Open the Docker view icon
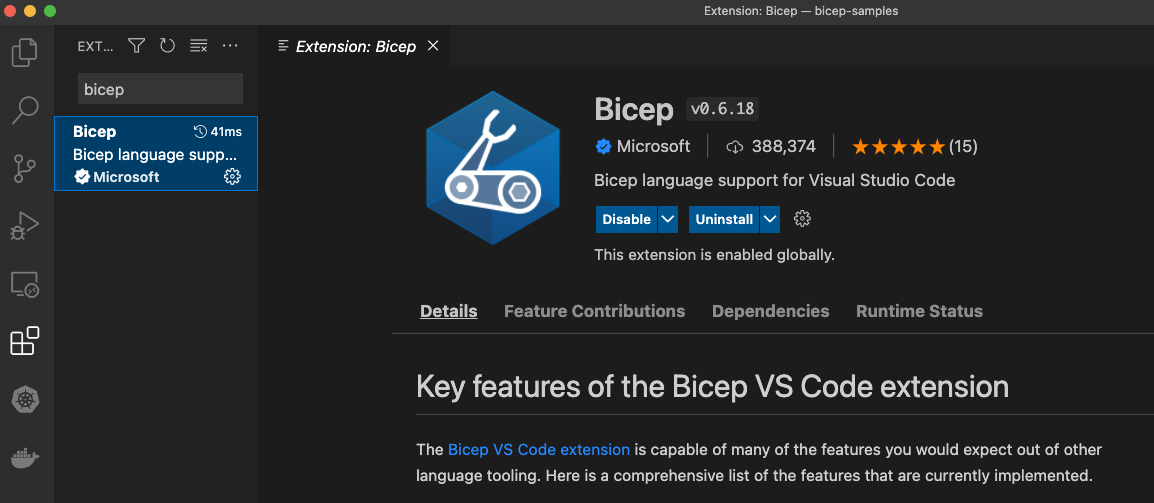Screen dimensions: 1154x503 25,459
